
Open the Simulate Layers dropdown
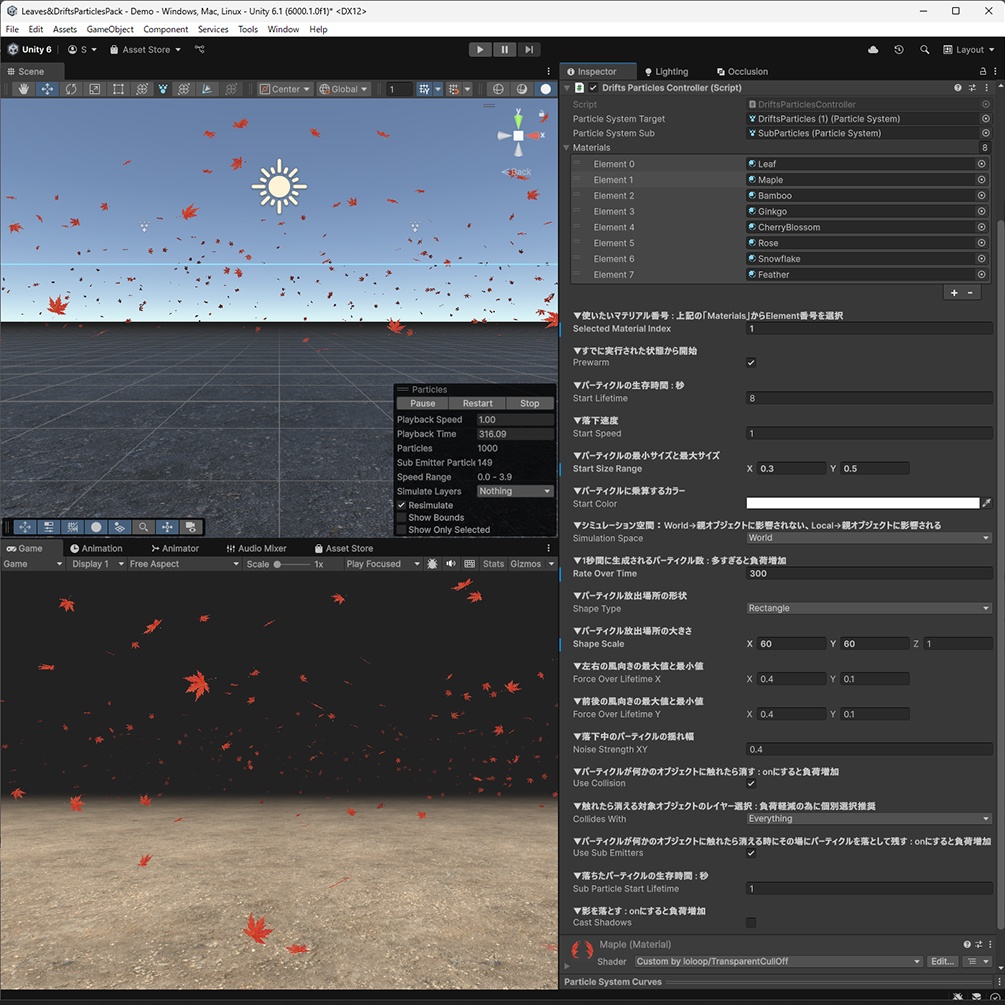(x=515, y=491)
